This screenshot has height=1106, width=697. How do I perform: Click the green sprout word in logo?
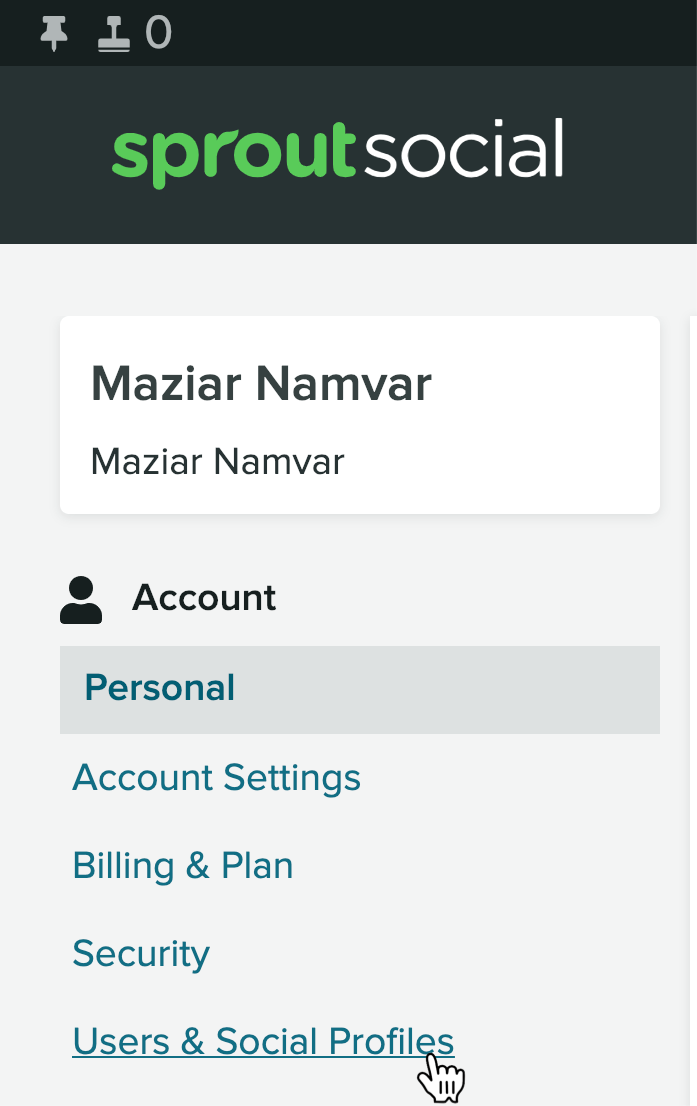234,154
